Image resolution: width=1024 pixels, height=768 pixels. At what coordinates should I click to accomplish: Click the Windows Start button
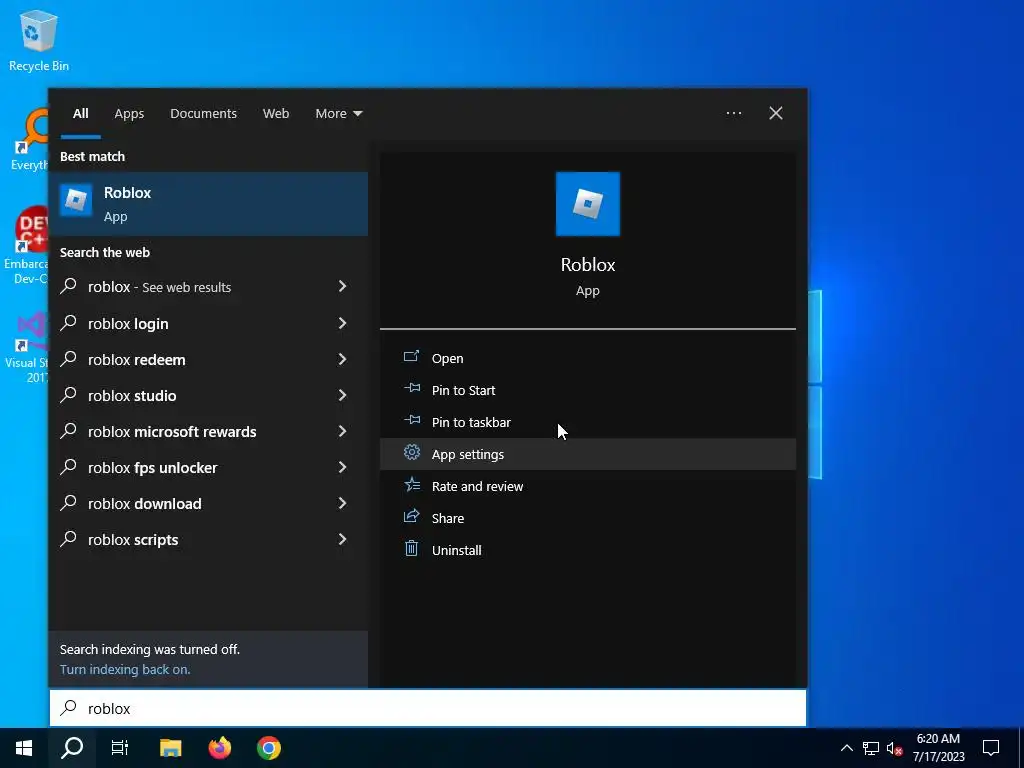(24, 748)
